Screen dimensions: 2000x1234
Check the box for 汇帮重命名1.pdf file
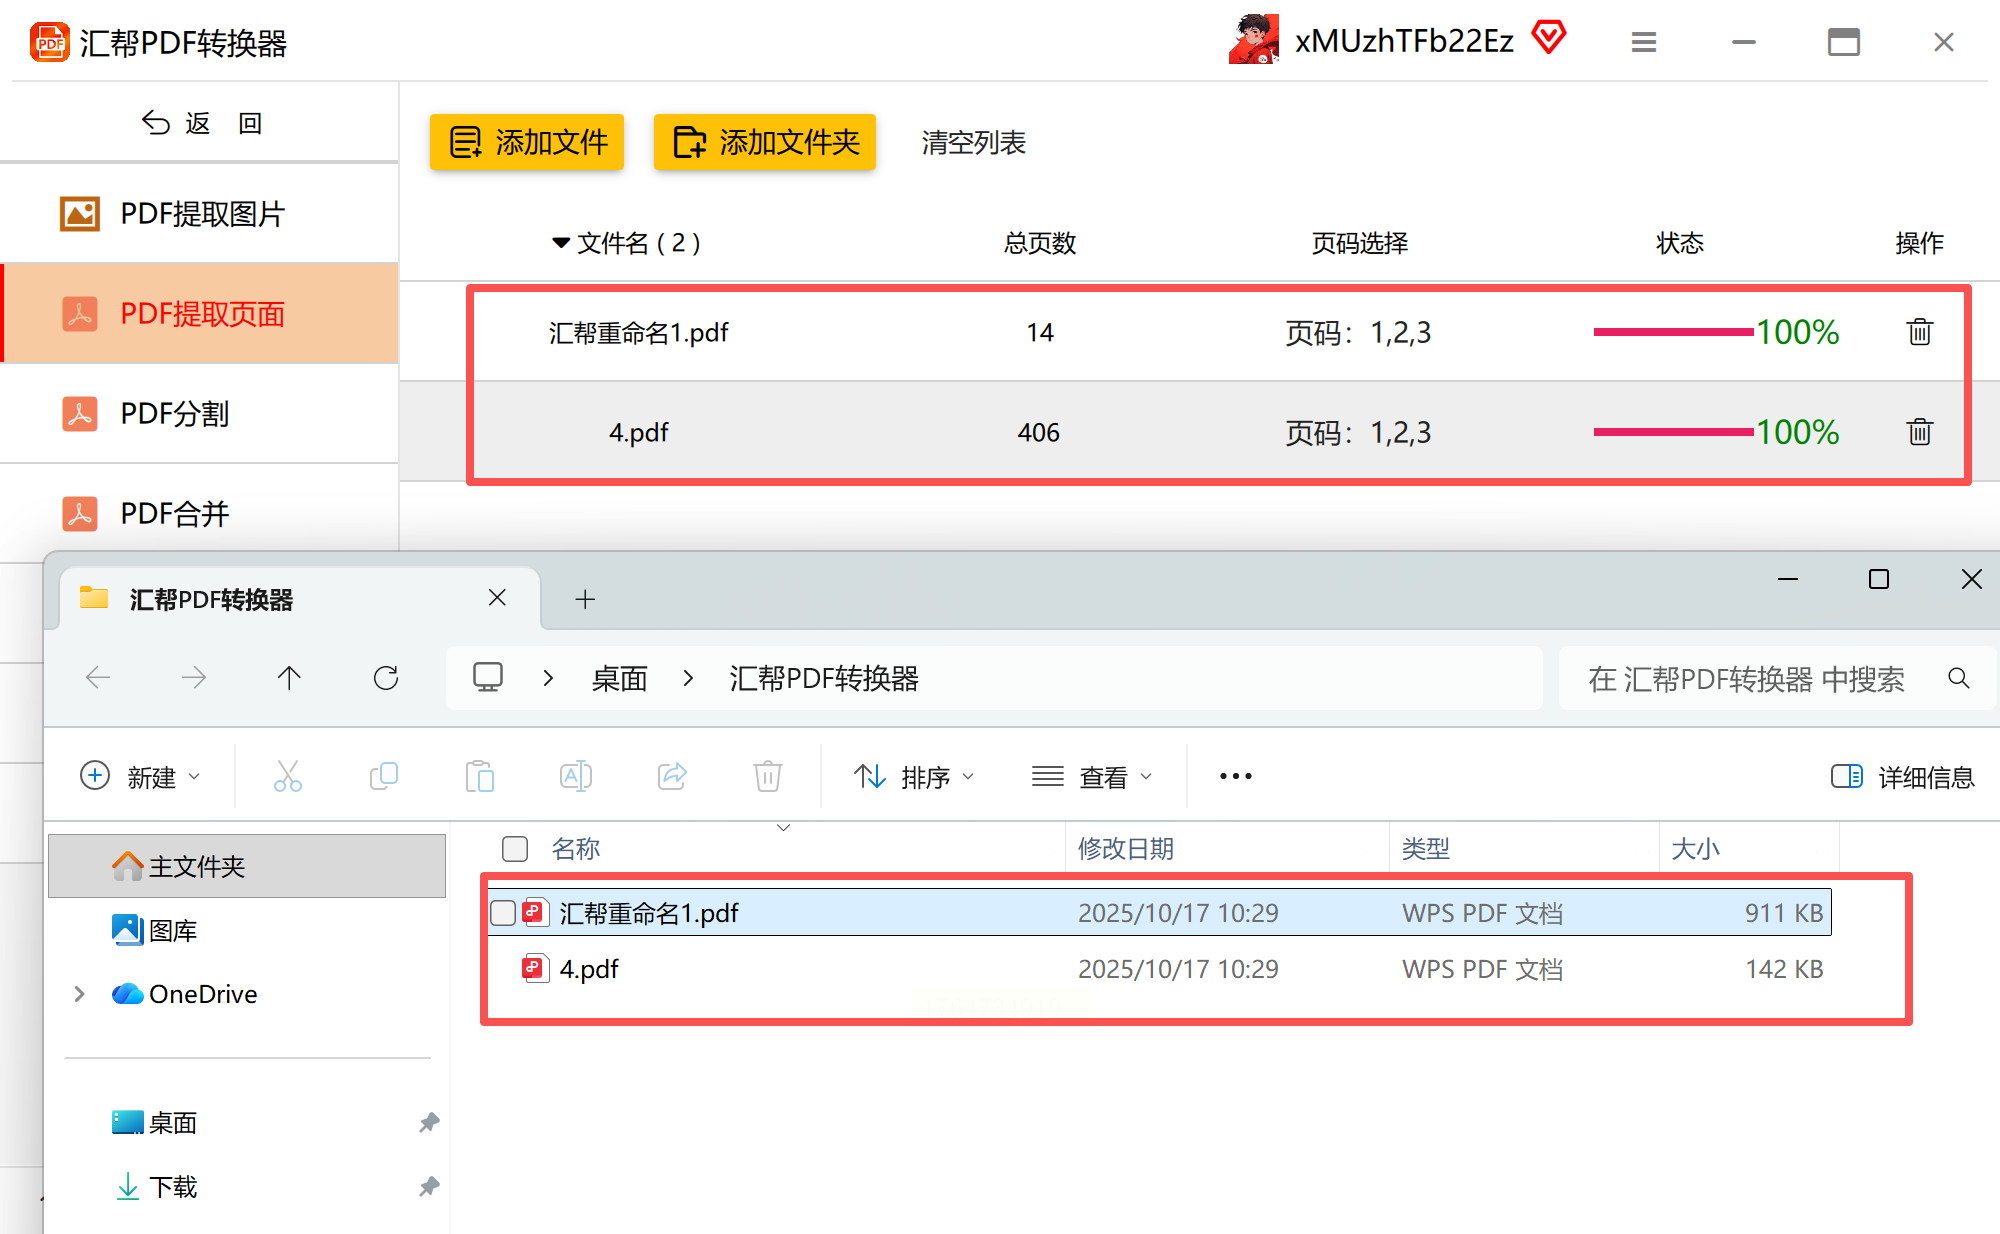click(x=503, y=912)
